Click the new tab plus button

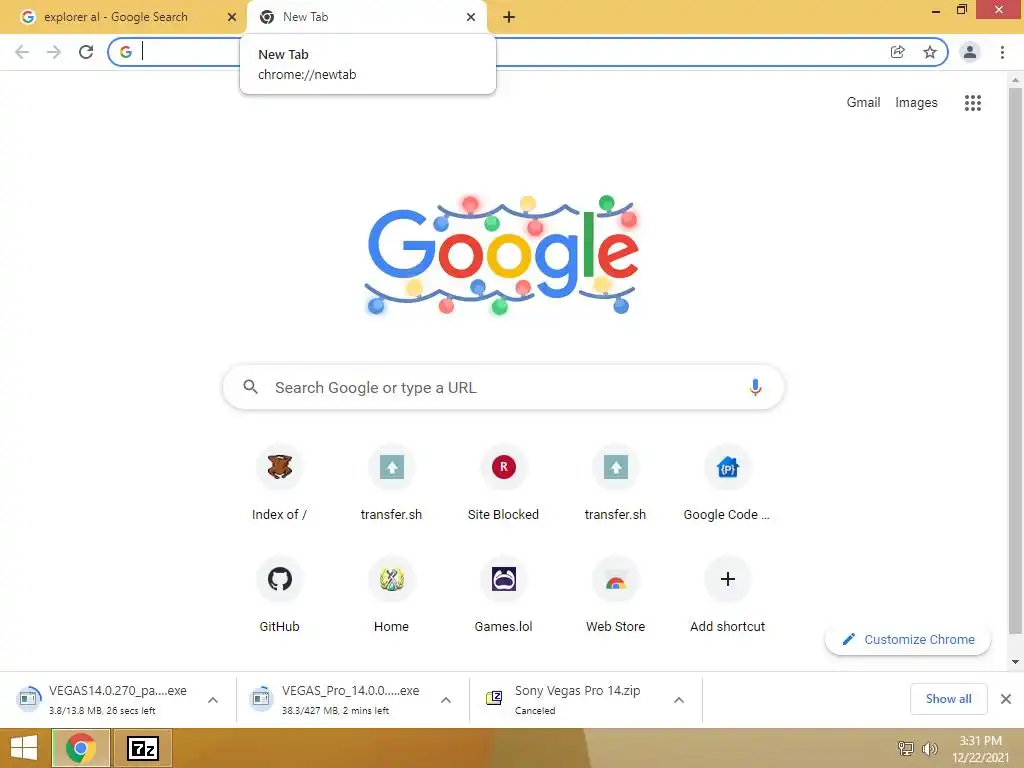pos(509,17)
